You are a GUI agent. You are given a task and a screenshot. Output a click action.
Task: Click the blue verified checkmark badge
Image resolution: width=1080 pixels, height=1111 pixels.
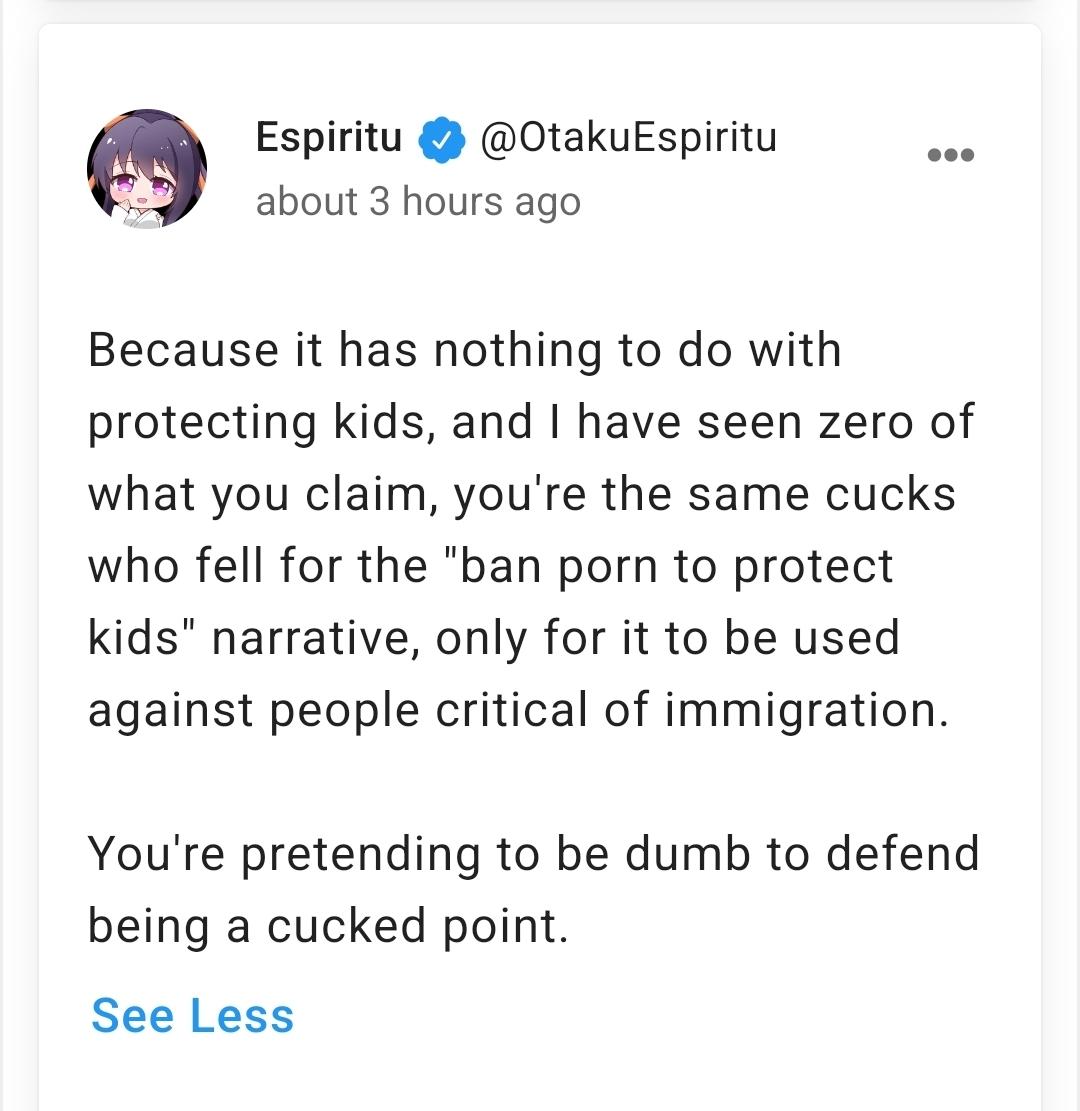point(442,140)
